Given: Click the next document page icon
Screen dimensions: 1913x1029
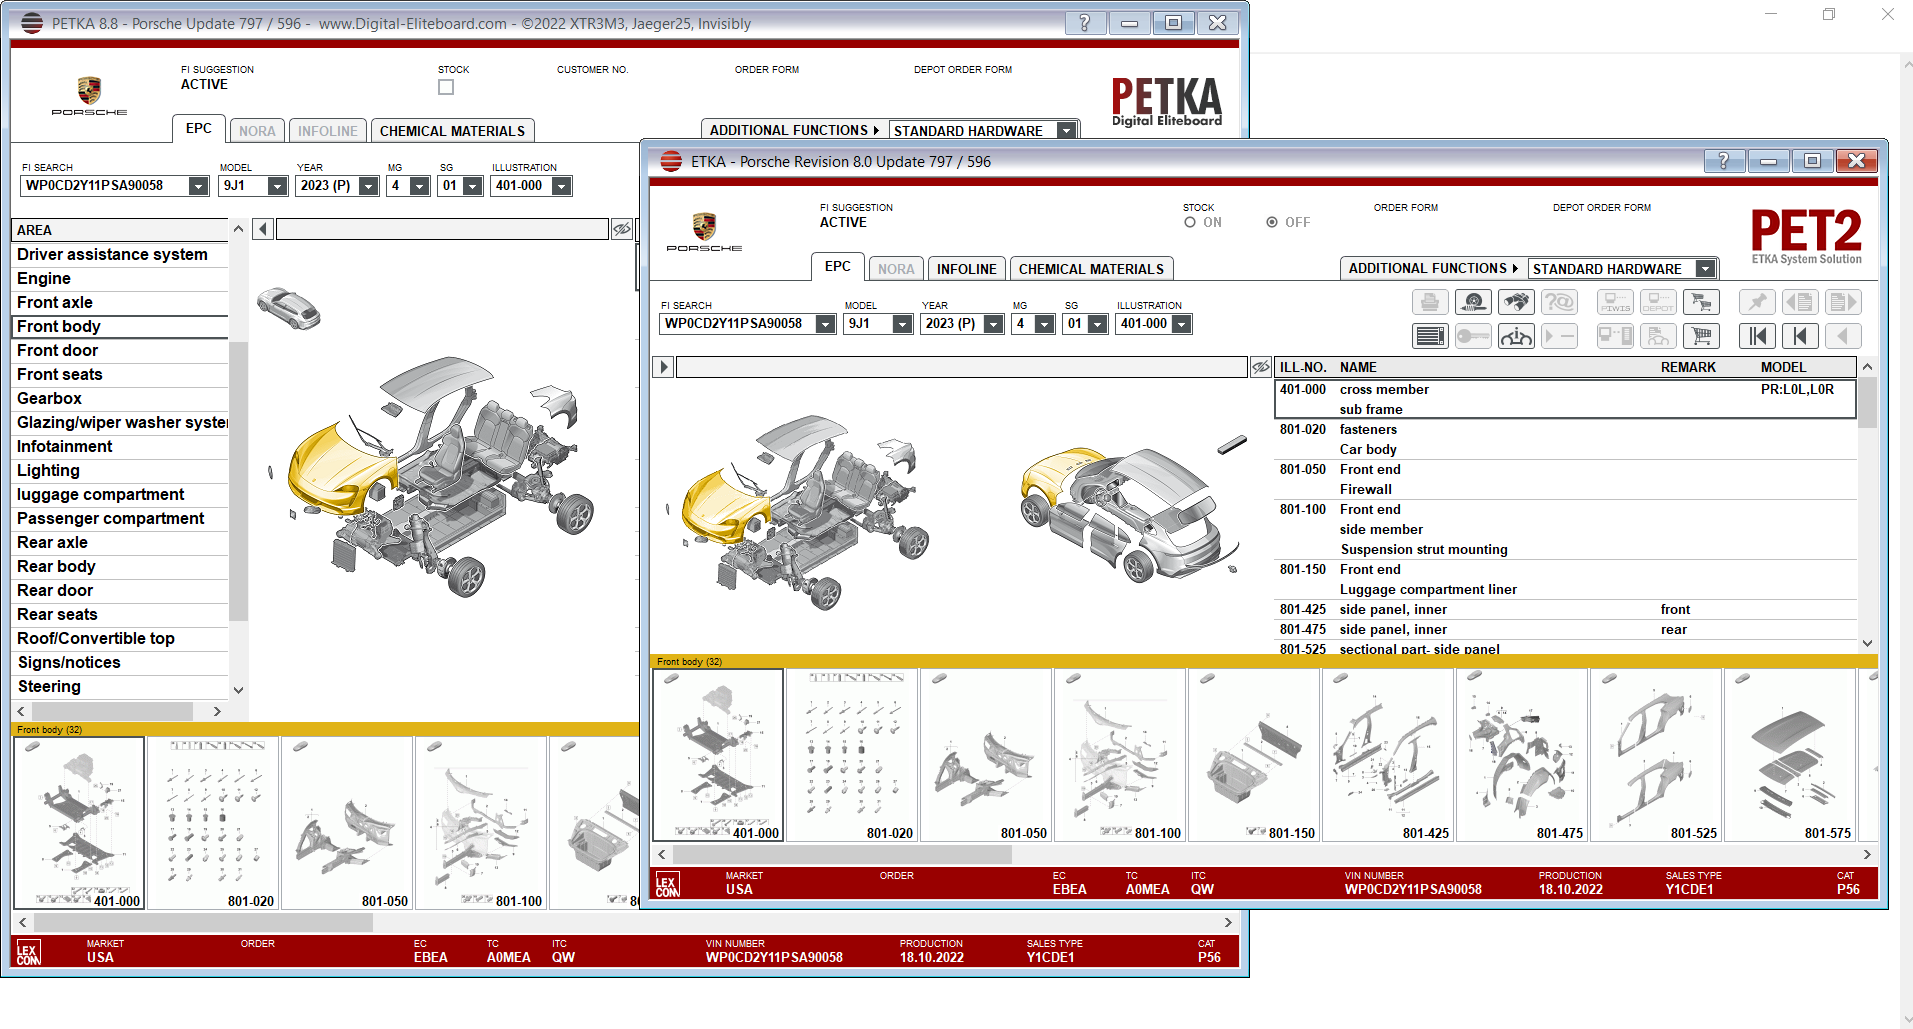Looking at the screenshot, I should (1843, 302).
